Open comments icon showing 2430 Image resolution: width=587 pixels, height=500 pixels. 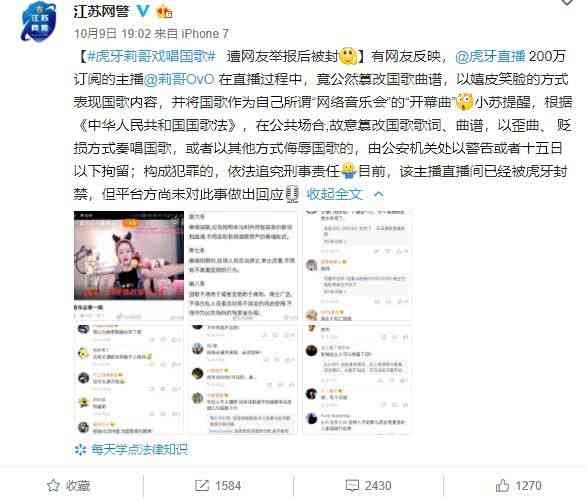tap(352, 486)
